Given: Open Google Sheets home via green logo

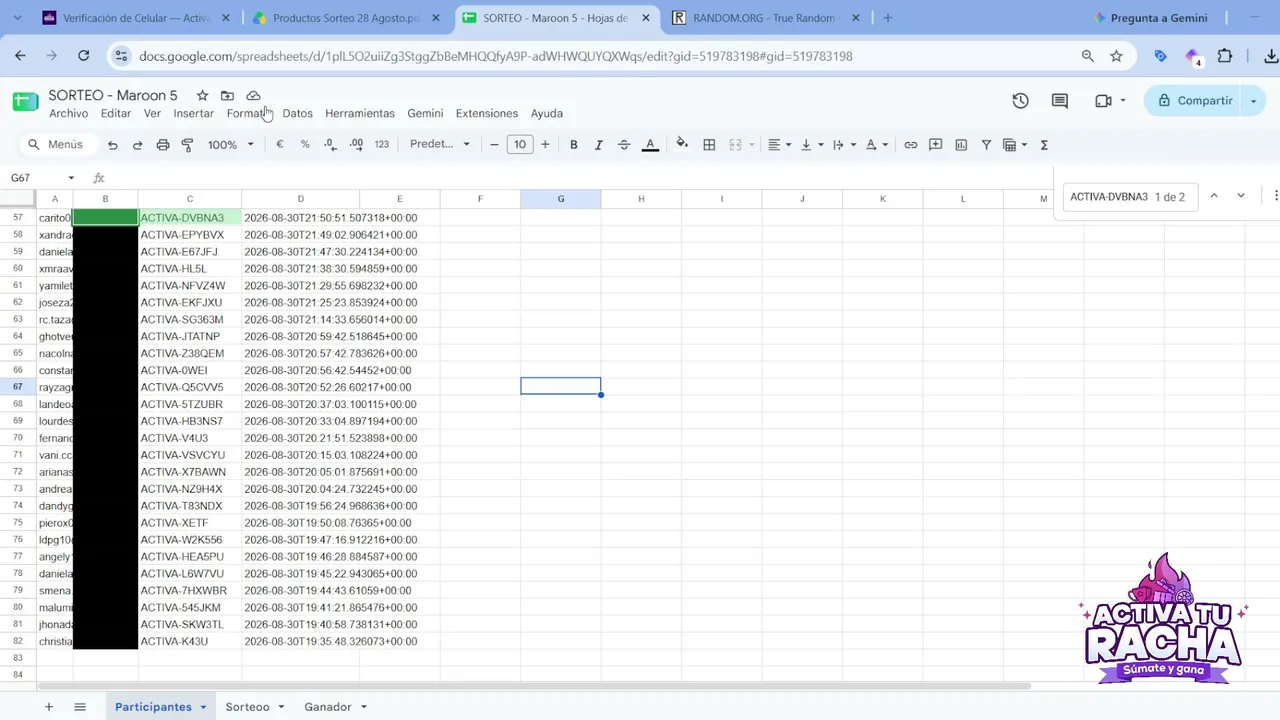Looking at the screenshot, I should click(25, 101).
